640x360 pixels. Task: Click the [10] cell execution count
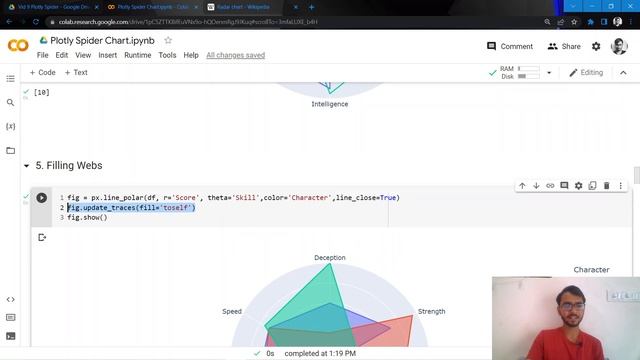[x=42, y=92]
